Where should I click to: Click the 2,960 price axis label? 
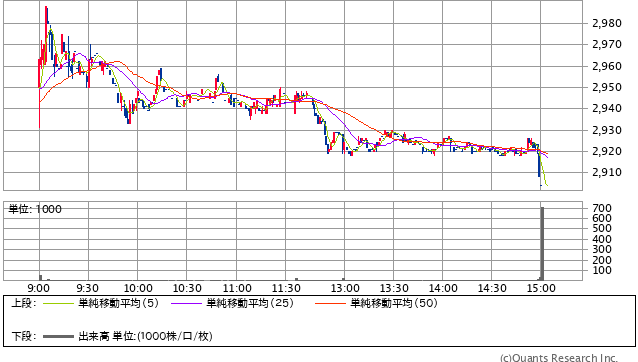607,66
